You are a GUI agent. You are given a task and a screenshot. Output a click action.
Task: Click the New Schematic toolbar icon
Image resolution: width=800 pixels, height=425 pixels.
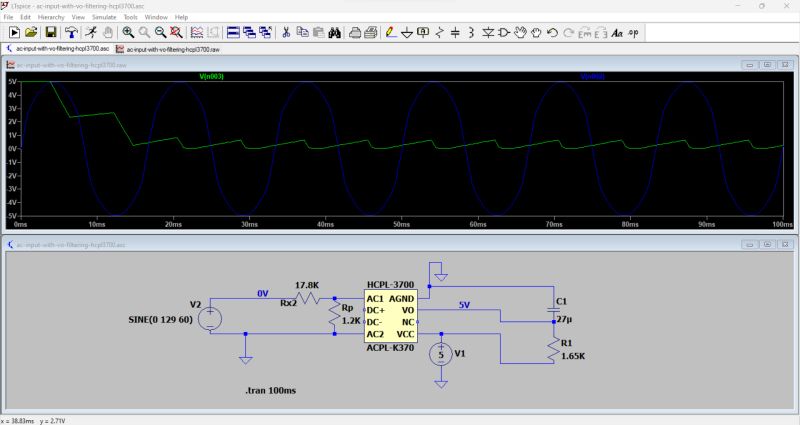pyautogui.click(x=14, y=33)
